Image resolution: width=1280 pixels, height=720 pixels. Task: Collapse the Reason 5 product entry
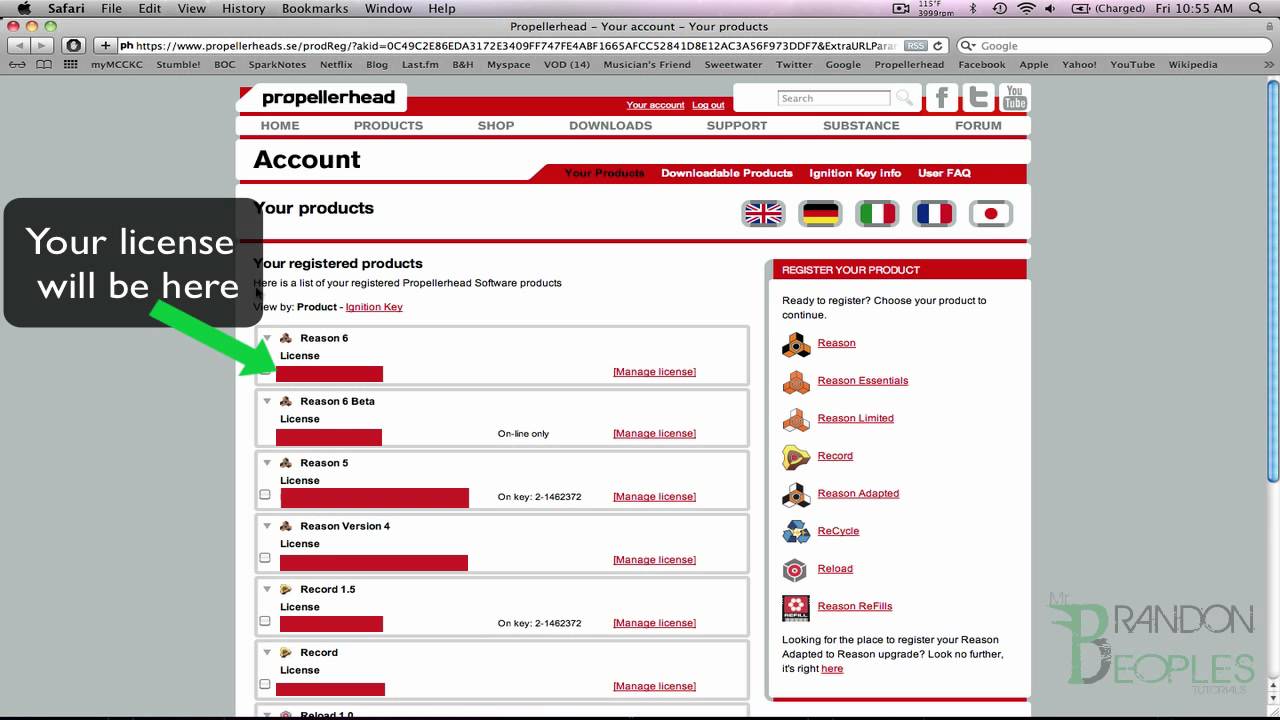pos(267,463)
